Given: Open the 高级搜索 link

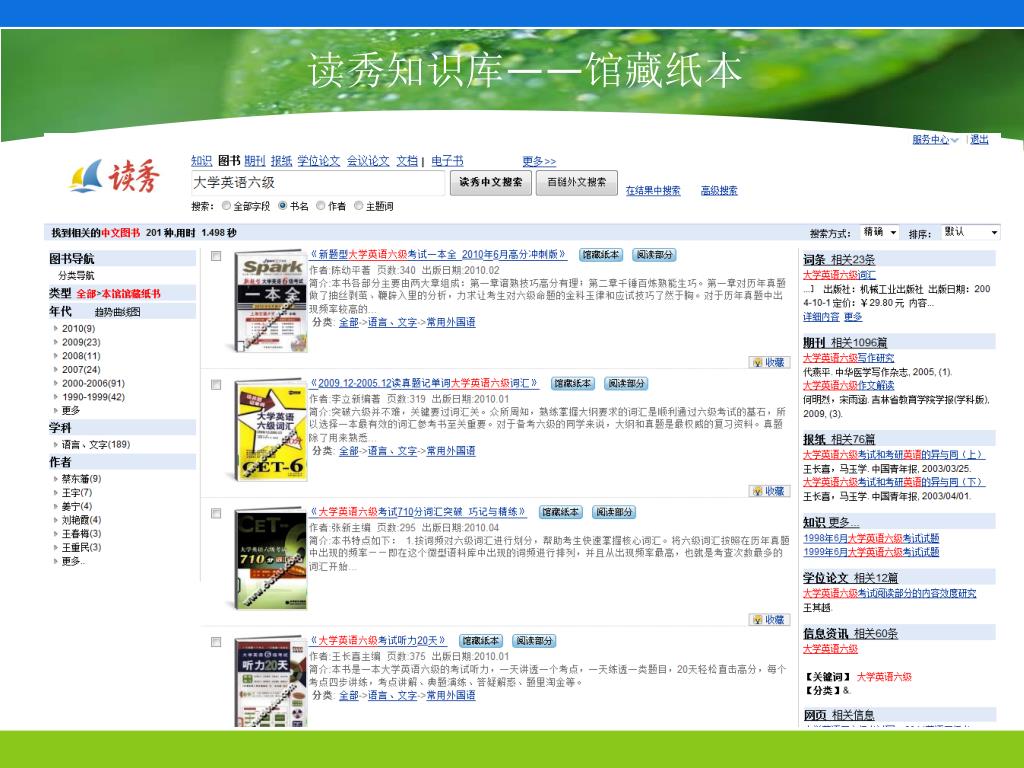Looking at the screenshot, I should (719, 191).
